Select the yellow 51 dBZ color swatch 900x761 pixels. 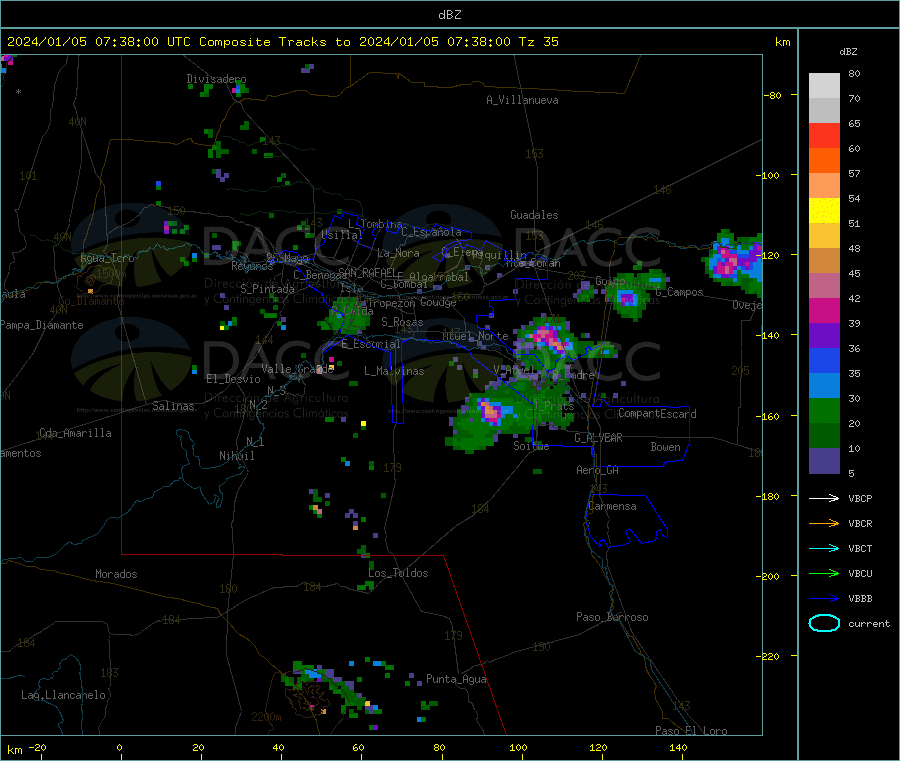click(x=824, y=211)
